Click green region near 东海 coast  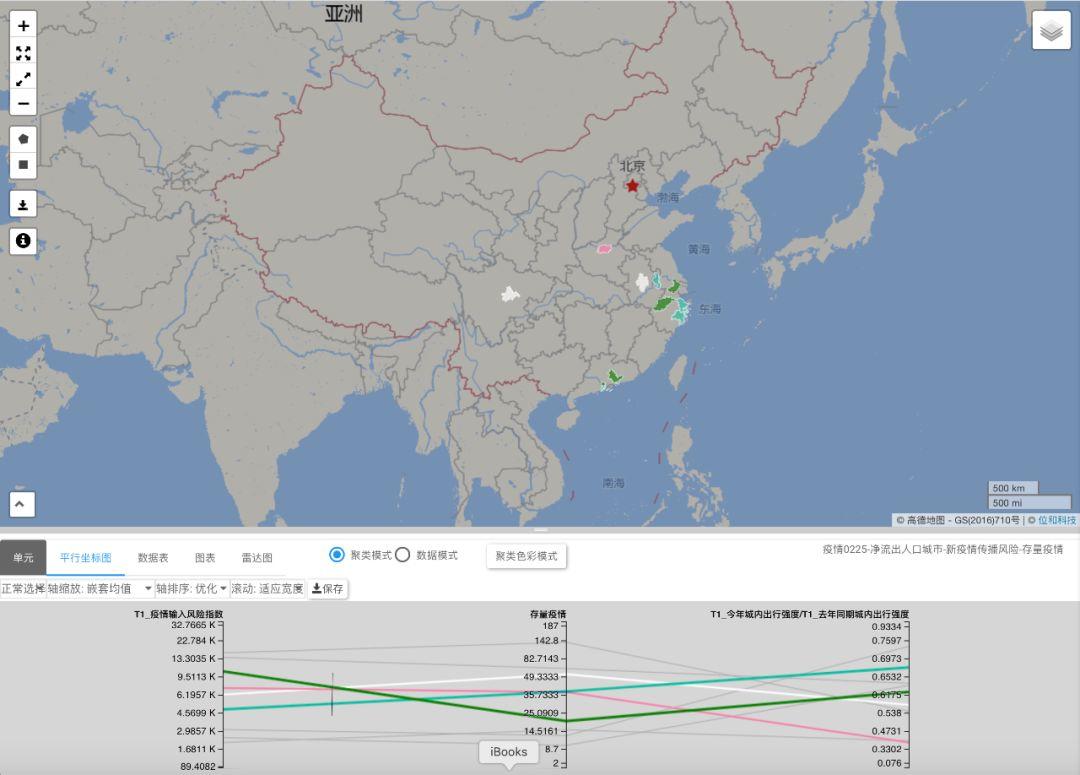(x=663, y=303)
